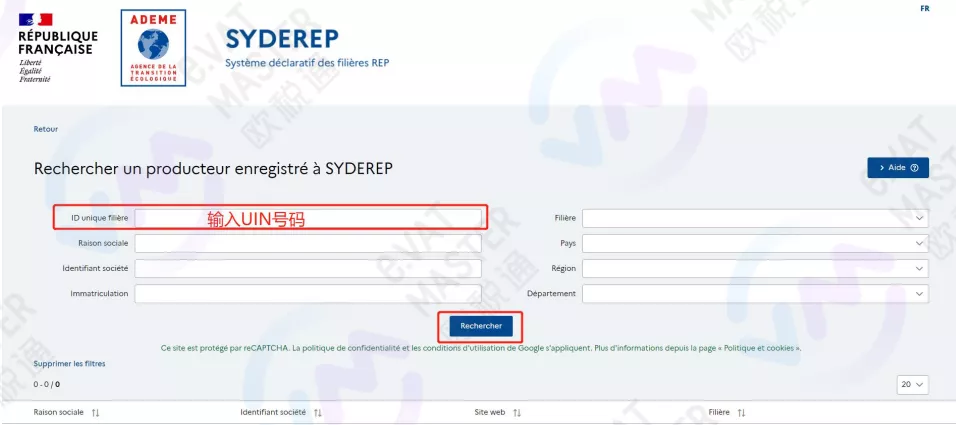Open the Pays dropdown
Screen dimensions: 956x425
tap(755, 243)
